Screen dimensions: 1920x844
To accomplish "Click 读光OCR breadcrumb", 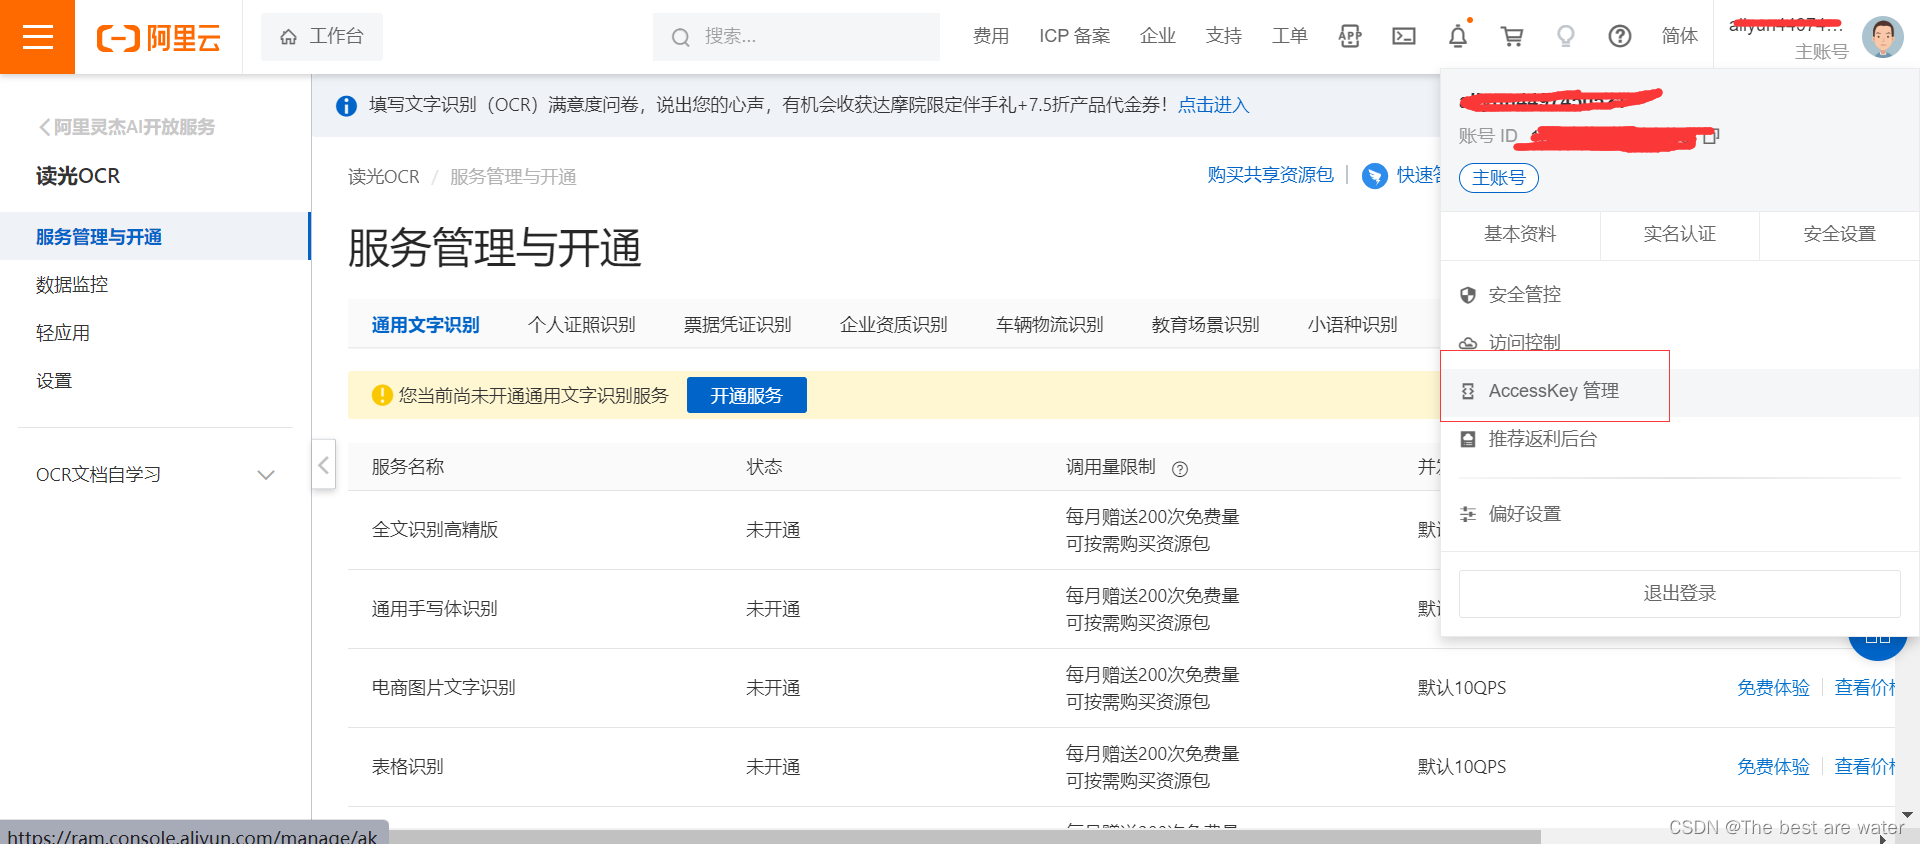I will pos(383,177).
